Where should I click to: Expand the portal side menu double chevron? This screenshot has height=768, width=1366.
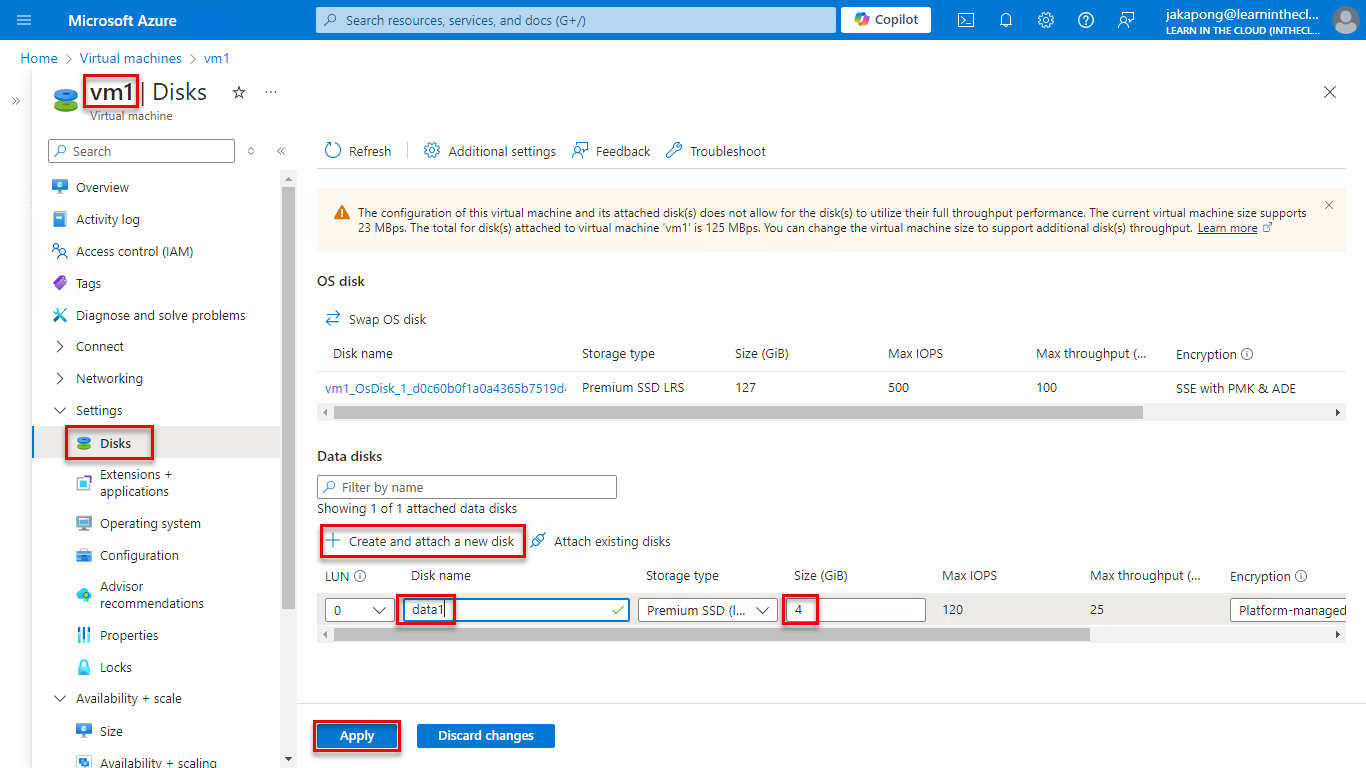[x=16, y=101]
